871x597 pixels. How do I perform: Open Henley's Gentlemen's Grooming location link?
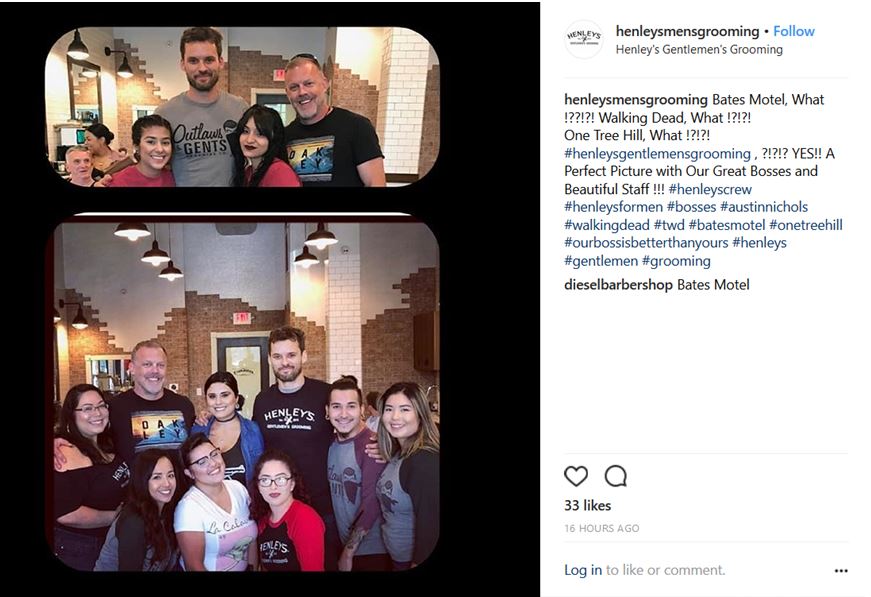coord(699,49)
